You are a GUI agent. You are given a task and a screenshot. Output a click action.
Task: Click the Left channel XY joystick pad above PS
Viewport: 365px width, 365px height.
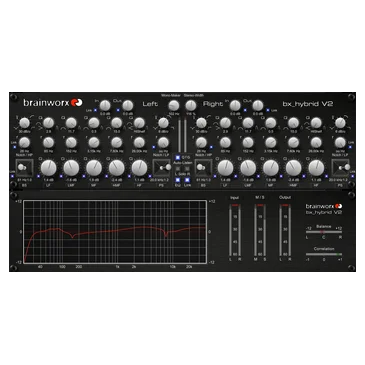tap(162, 167)
